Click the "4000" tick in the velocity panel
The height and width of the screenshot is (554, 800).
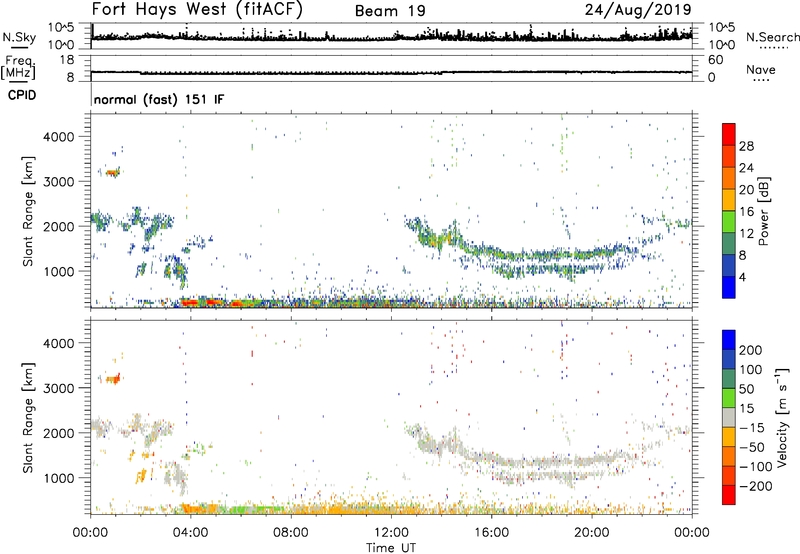(59, 343)
